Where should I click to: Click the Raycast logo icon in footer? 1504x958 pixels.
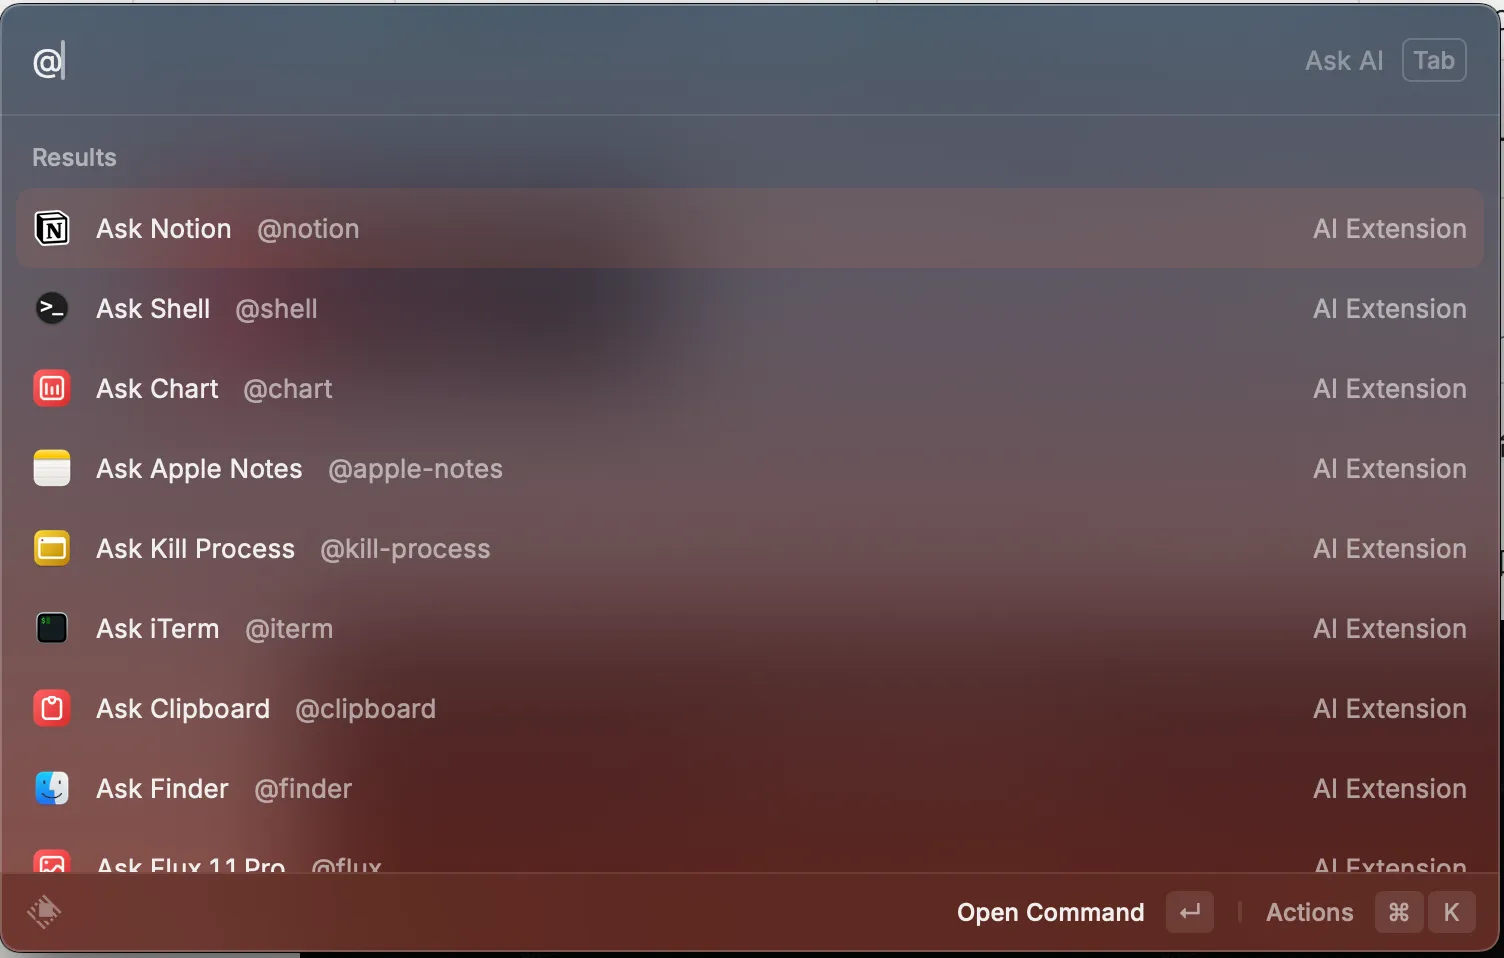coord(44,912)
